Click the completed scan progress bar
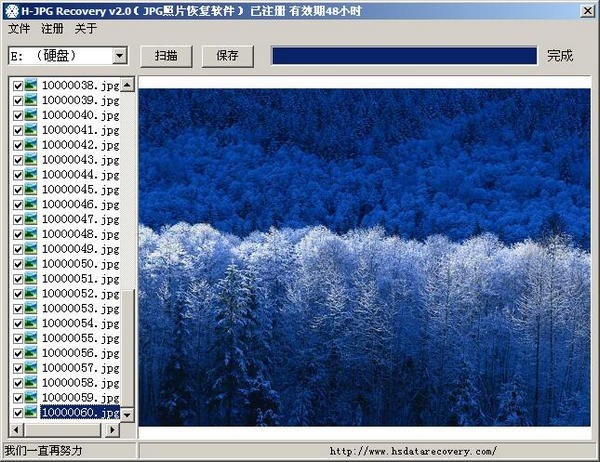Image resolution: width=600 pixels, height=462 pixels. tap(404, 56)
